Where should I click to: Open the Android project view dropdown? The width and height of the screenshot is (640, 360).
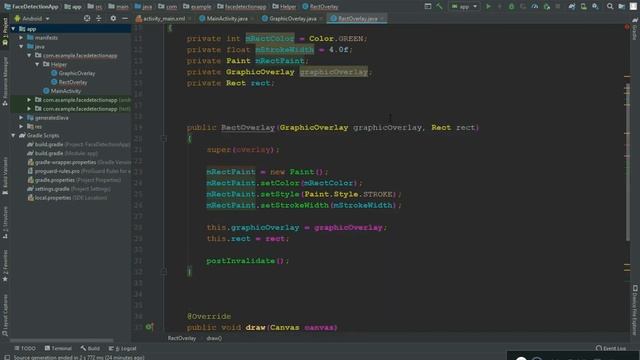click(x=32, y=19)
